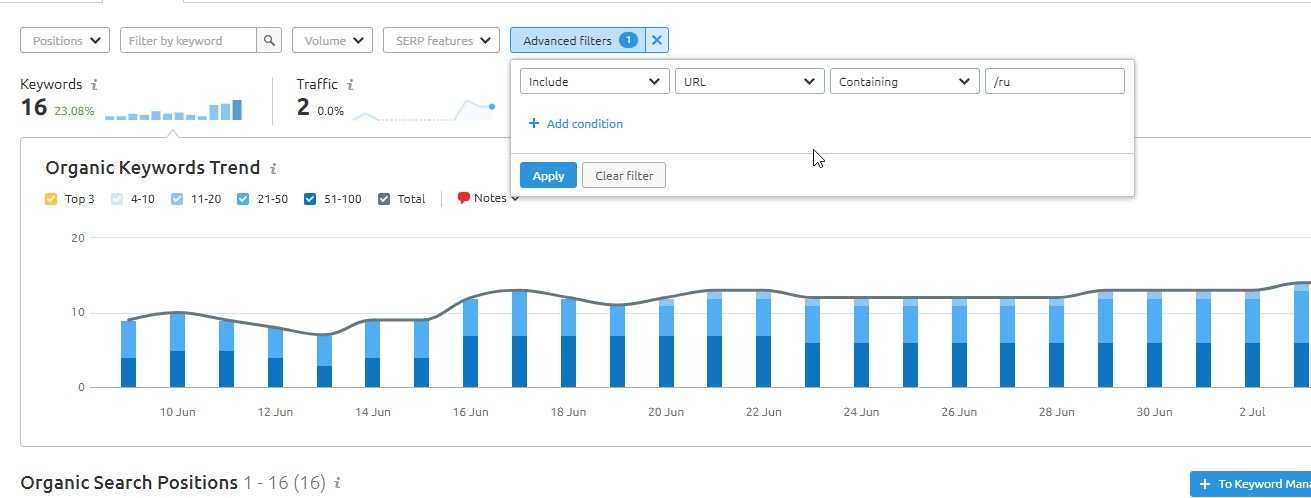This screenshot has height=498, width=1311.
Task: Click the Clear filter button
Action: pyautogui.click(x=624, y=176)
